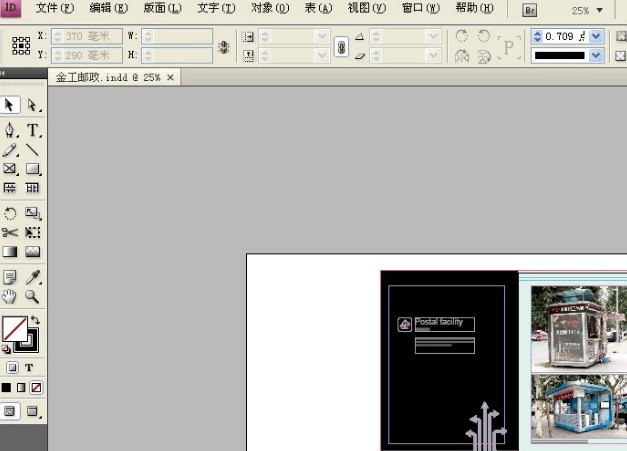Select the Zoom magnifier tool
Image resolution: width=627 pixels, height=451 pixels.
[x=32, y=296]
